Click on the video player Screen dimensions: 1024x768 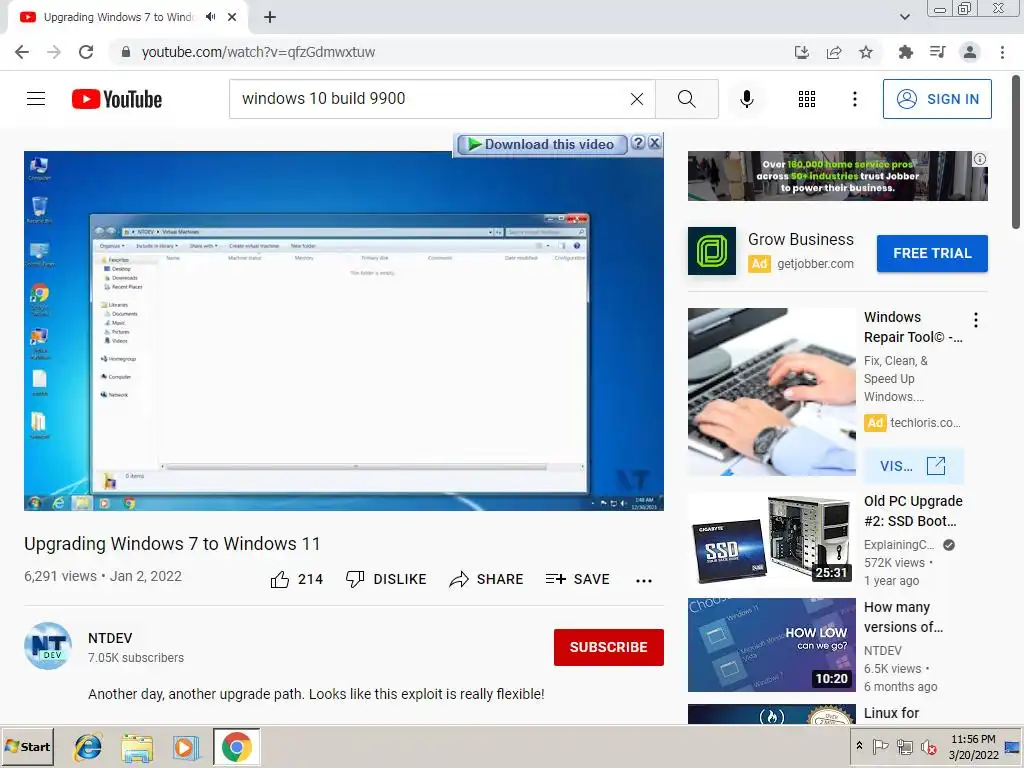click(344, 331)
